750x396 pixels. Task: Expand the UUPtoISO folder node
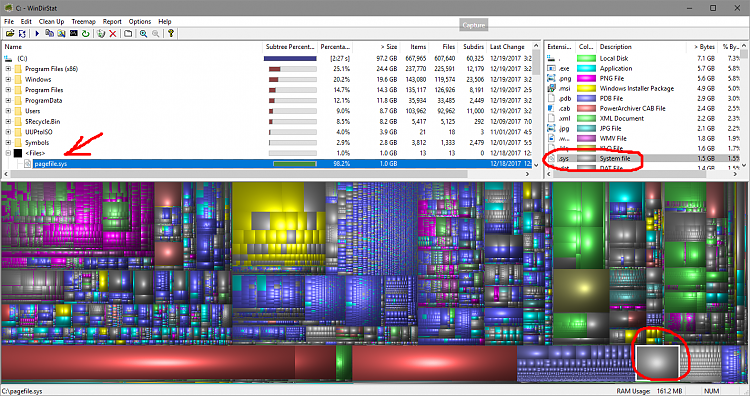(x=8, y=132)
